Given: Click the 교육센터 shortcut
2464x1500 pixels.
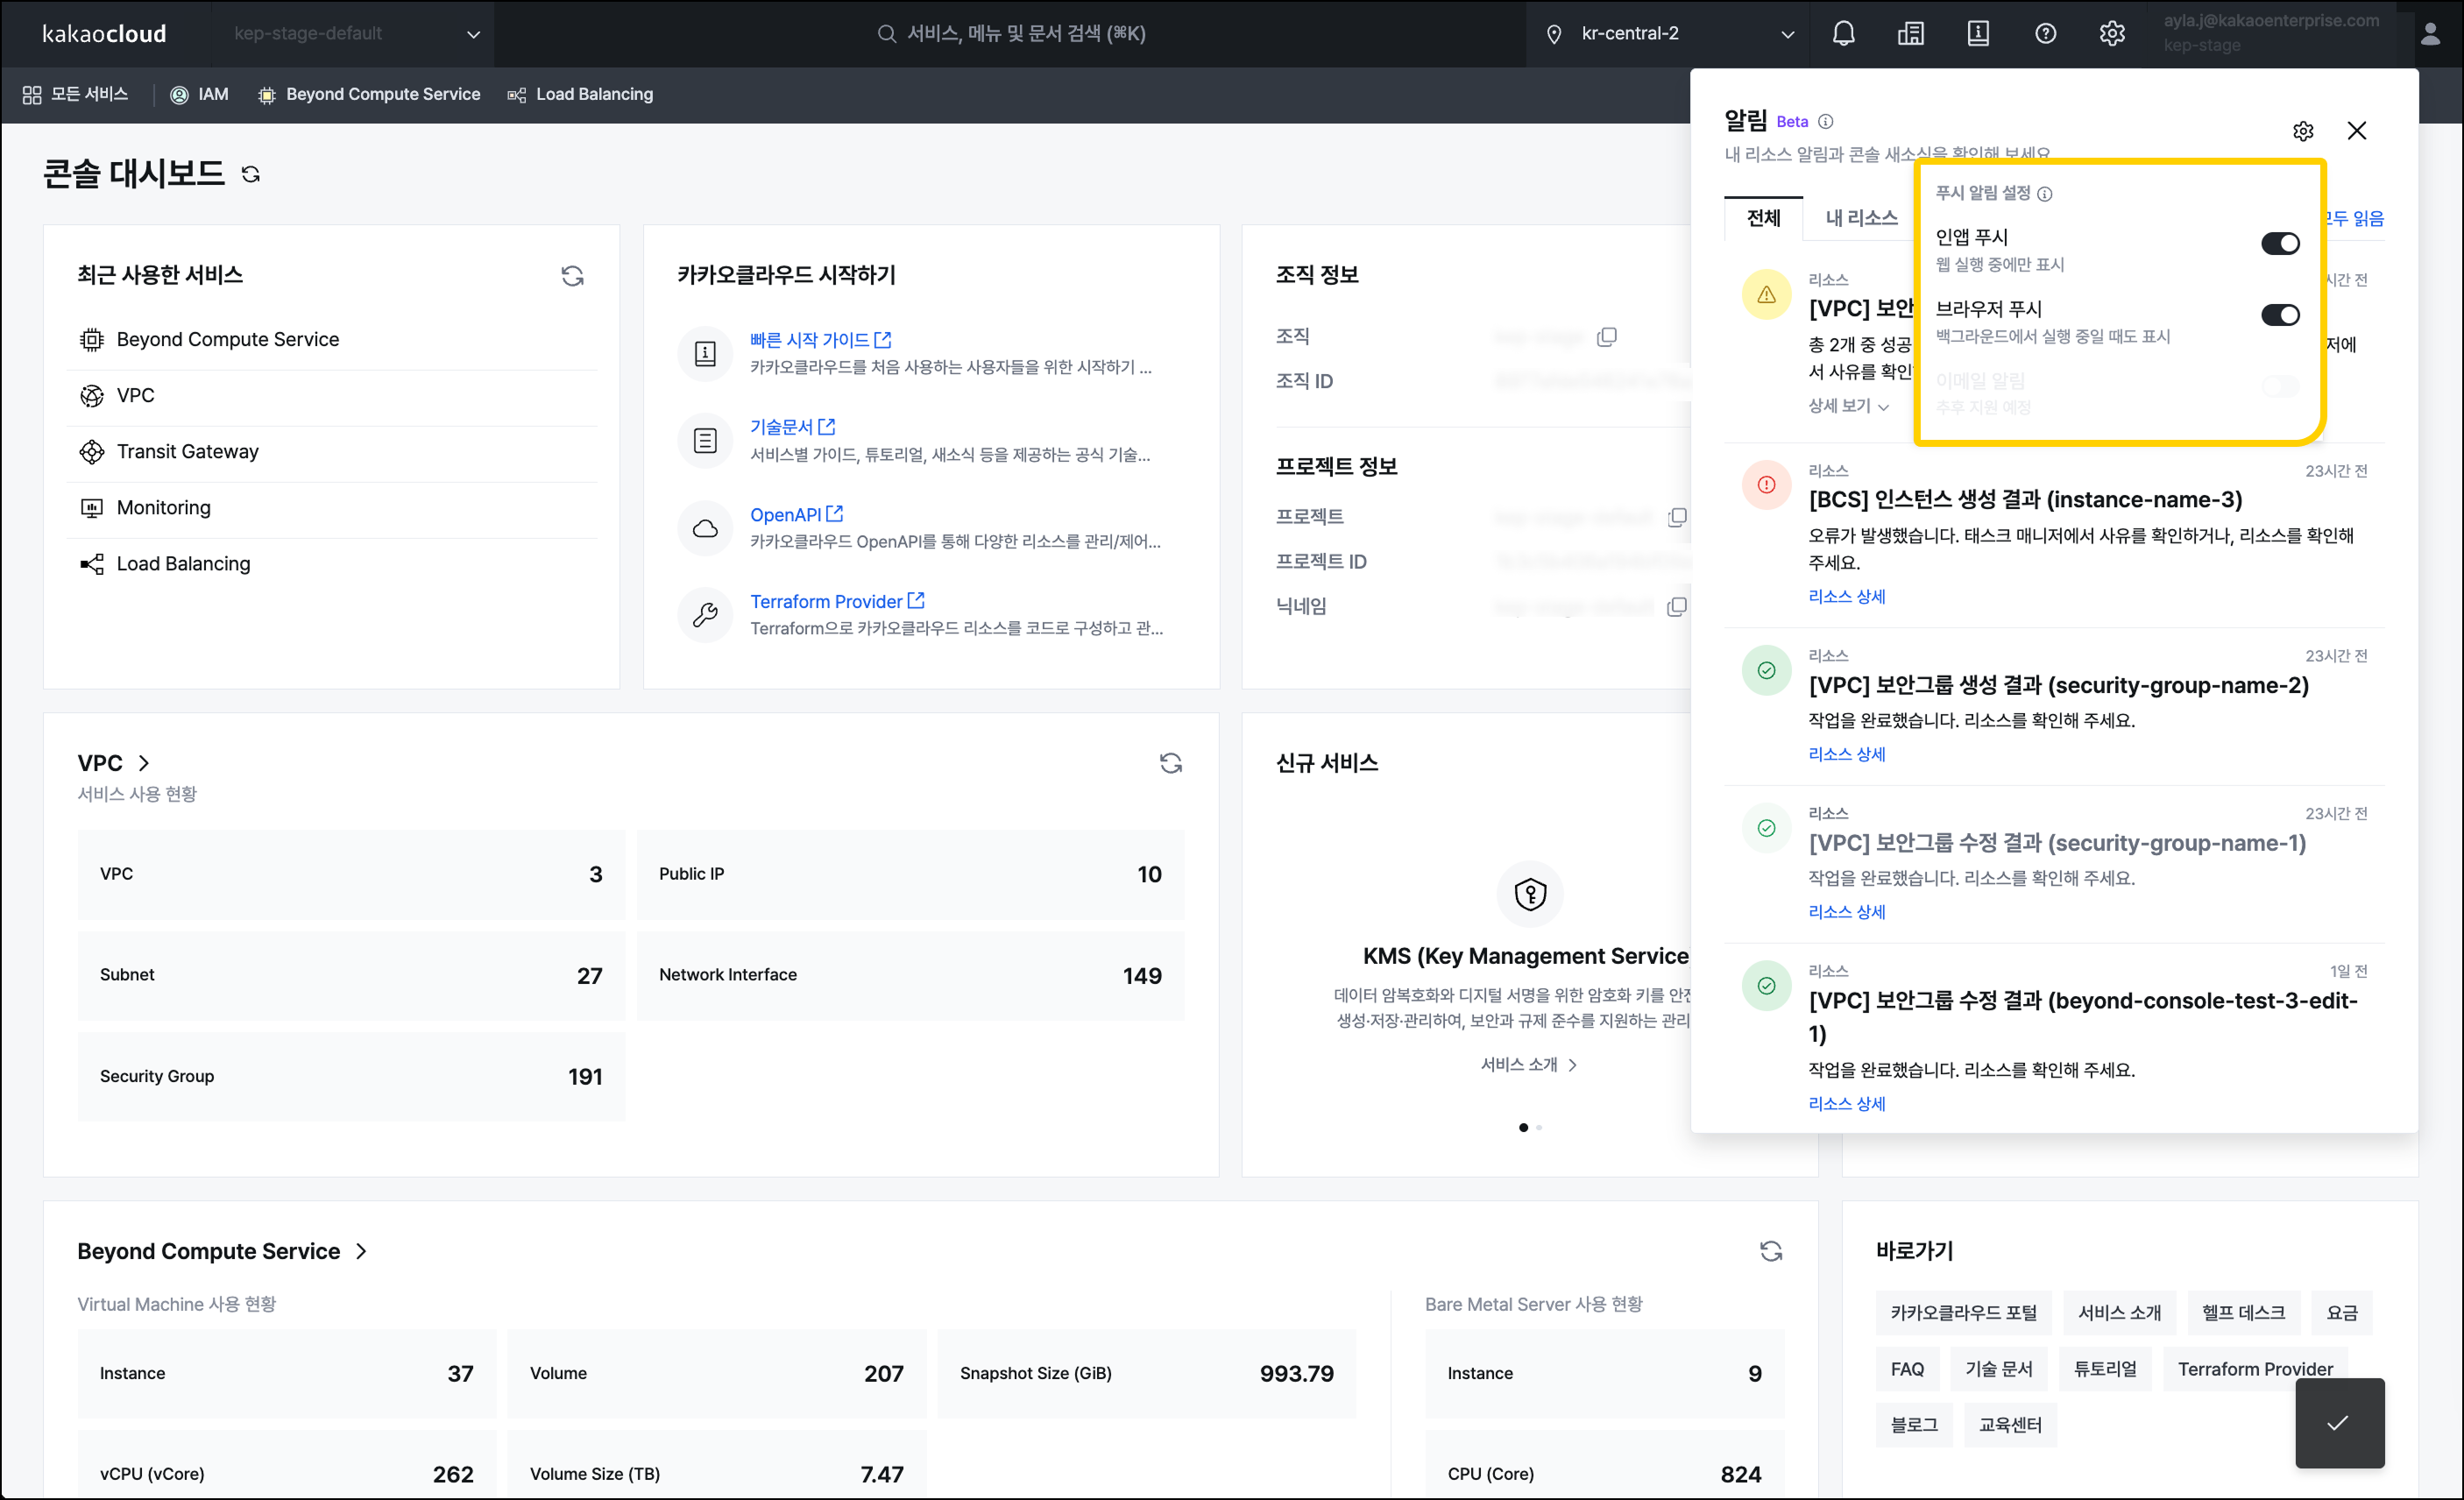Looking at the screenshot, I should [2010, 1425].
